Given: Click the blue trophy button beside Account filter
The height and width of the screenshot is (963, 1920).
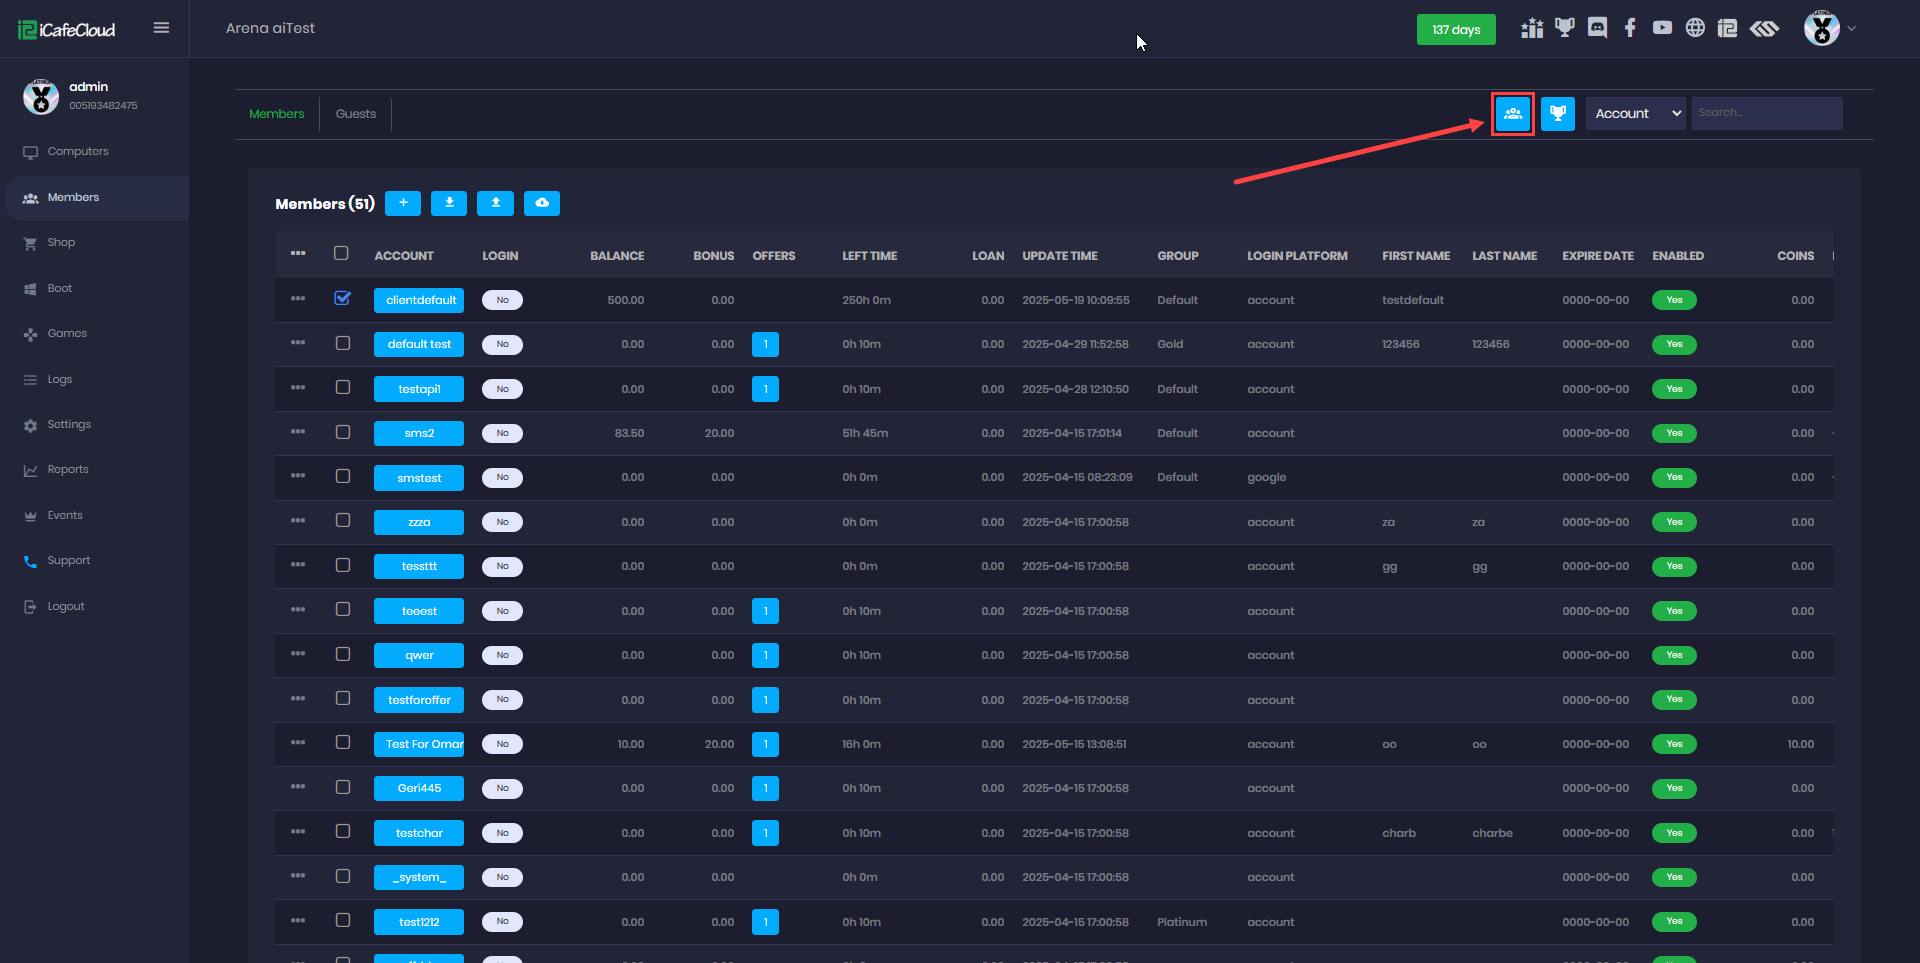Looking at the screenshot, I should (x=1557, y=114).
